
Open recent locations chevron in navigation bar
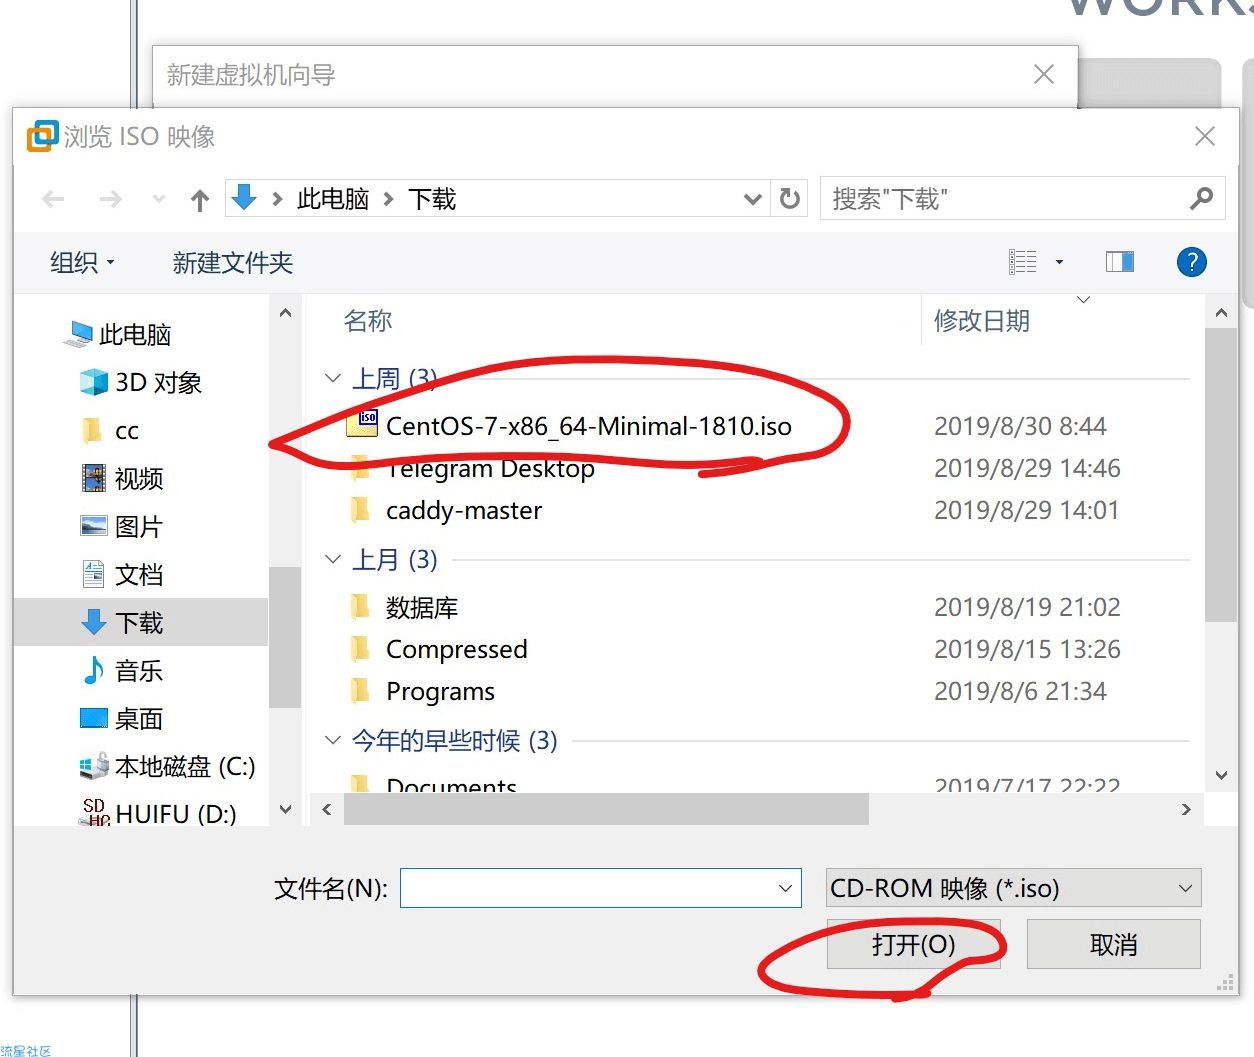point(158,200)
